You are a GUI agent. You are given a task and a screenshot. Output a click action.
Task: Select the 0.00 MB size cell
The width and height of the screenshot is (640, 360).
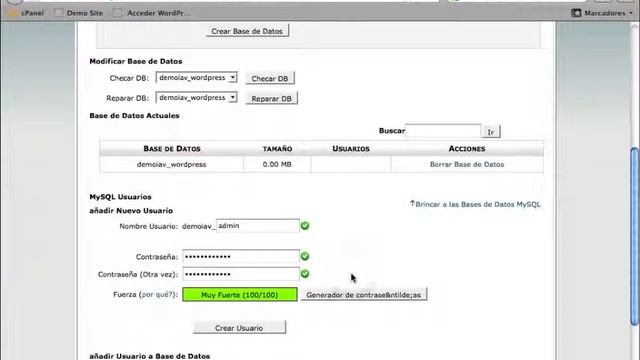(x=277, y=164)
